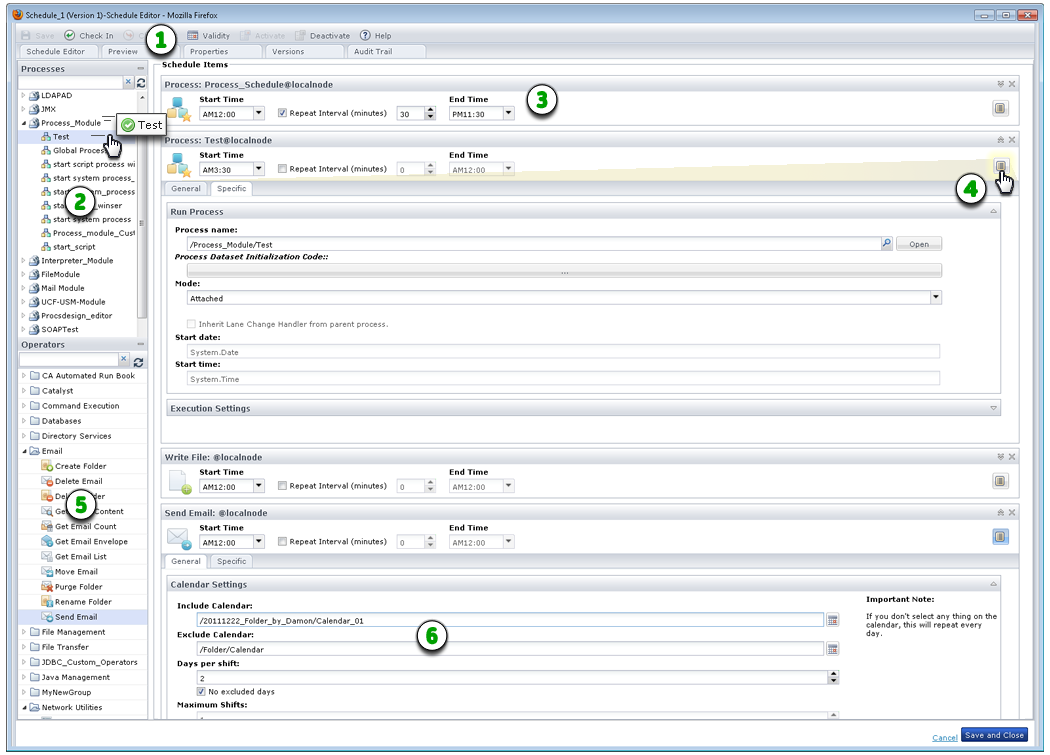This screenshot has width=1050, height=755.
Task: Click the Save and Close button
Action: click(x=994, y=735)
